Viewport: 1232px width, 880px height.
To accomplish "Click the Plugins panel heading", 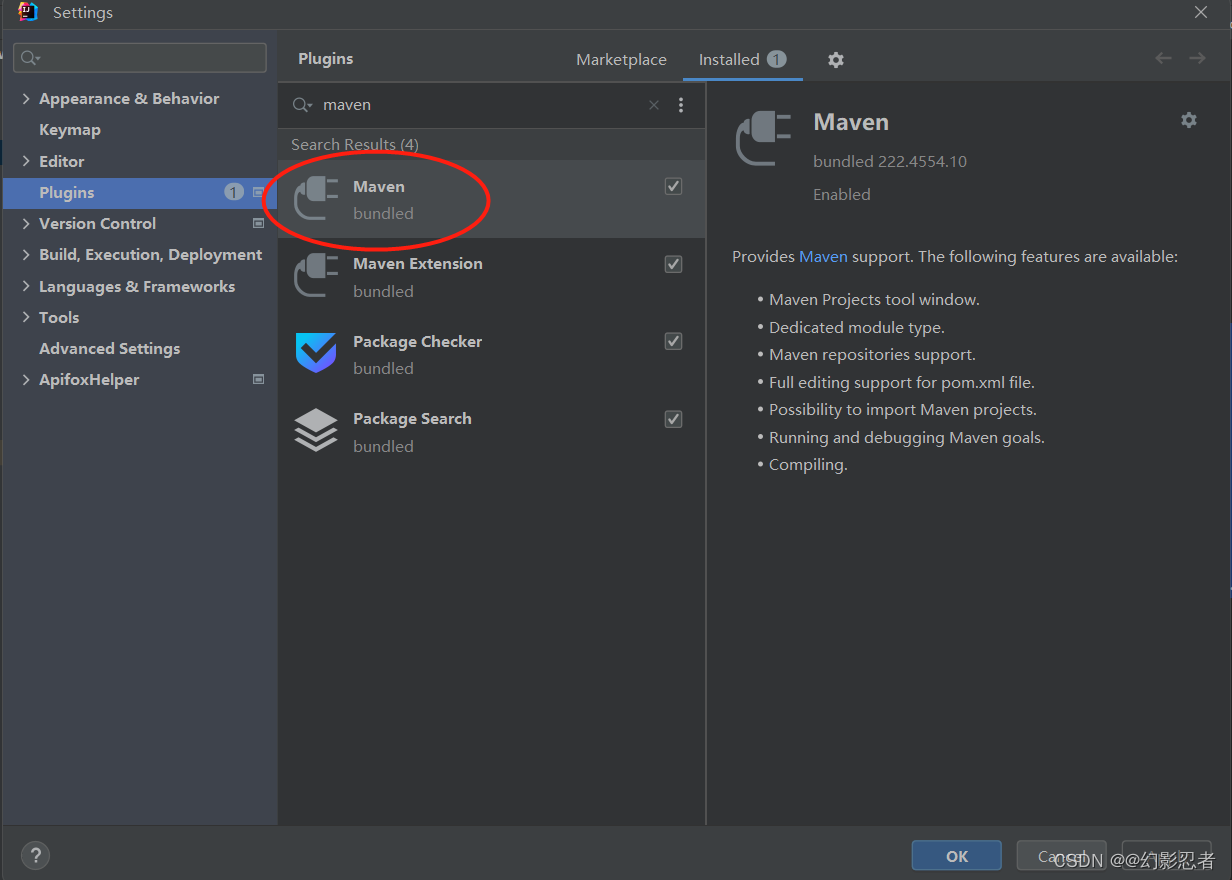I will pos(326,59).
